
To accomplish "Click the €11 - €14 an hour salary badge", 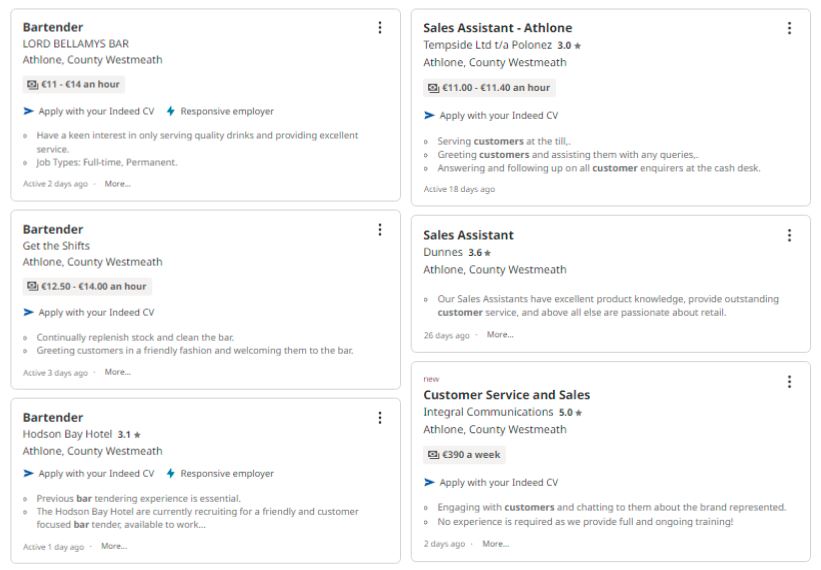I will [x=73, y=84].
